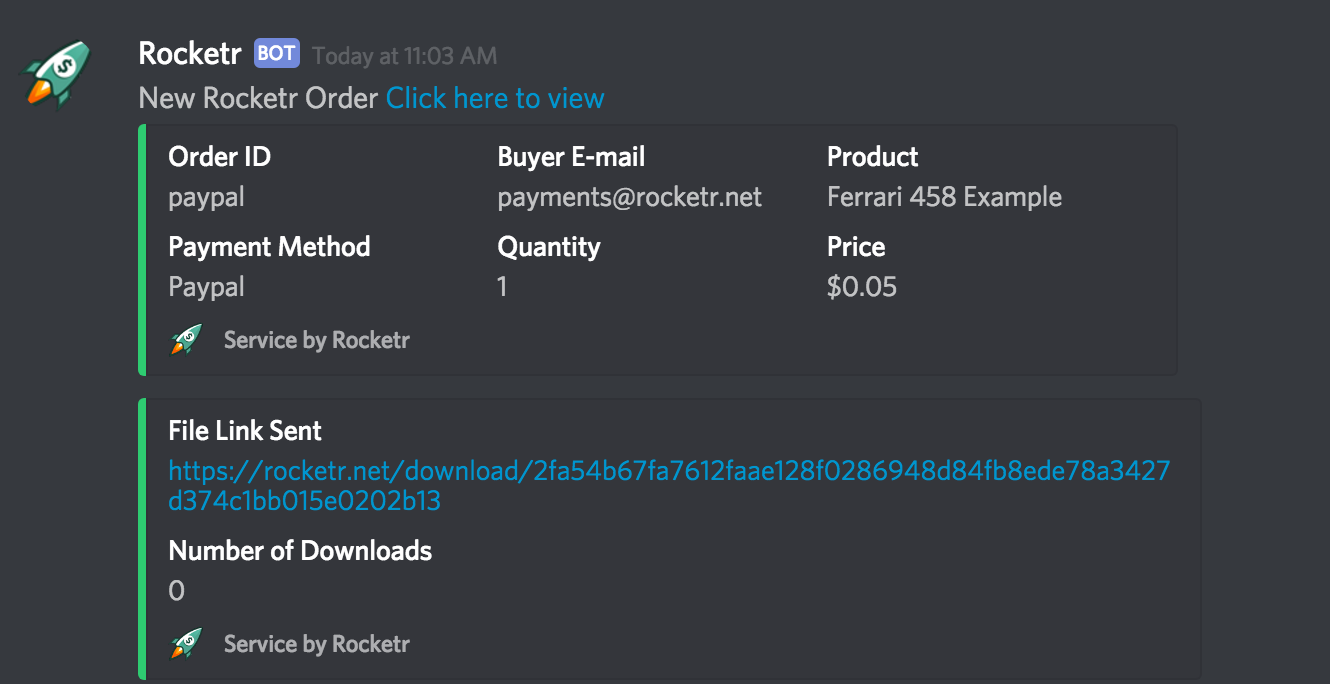This screenshot has height=684, width=1330.
Task: Click the "paypal" Order ID value
Action: (206, 197)
